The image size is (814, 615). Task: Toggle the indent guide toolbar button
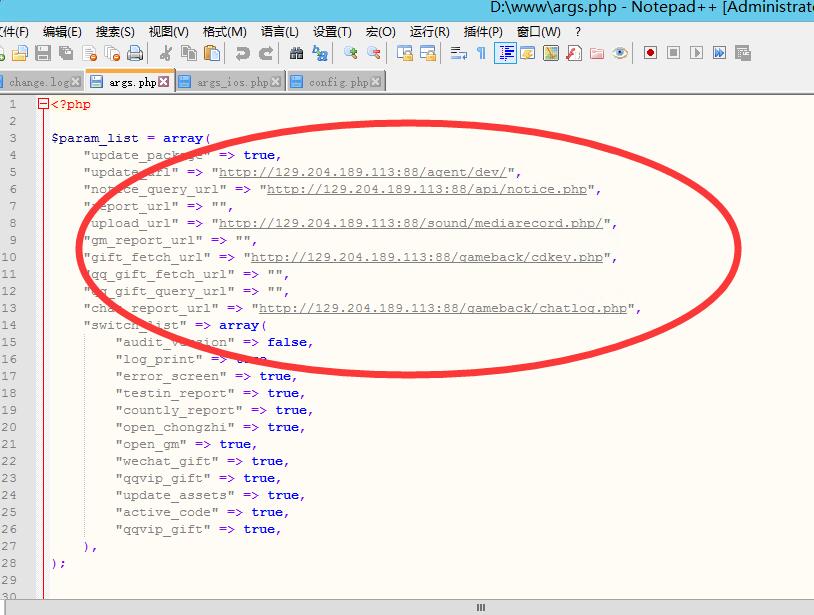[506, 53]
